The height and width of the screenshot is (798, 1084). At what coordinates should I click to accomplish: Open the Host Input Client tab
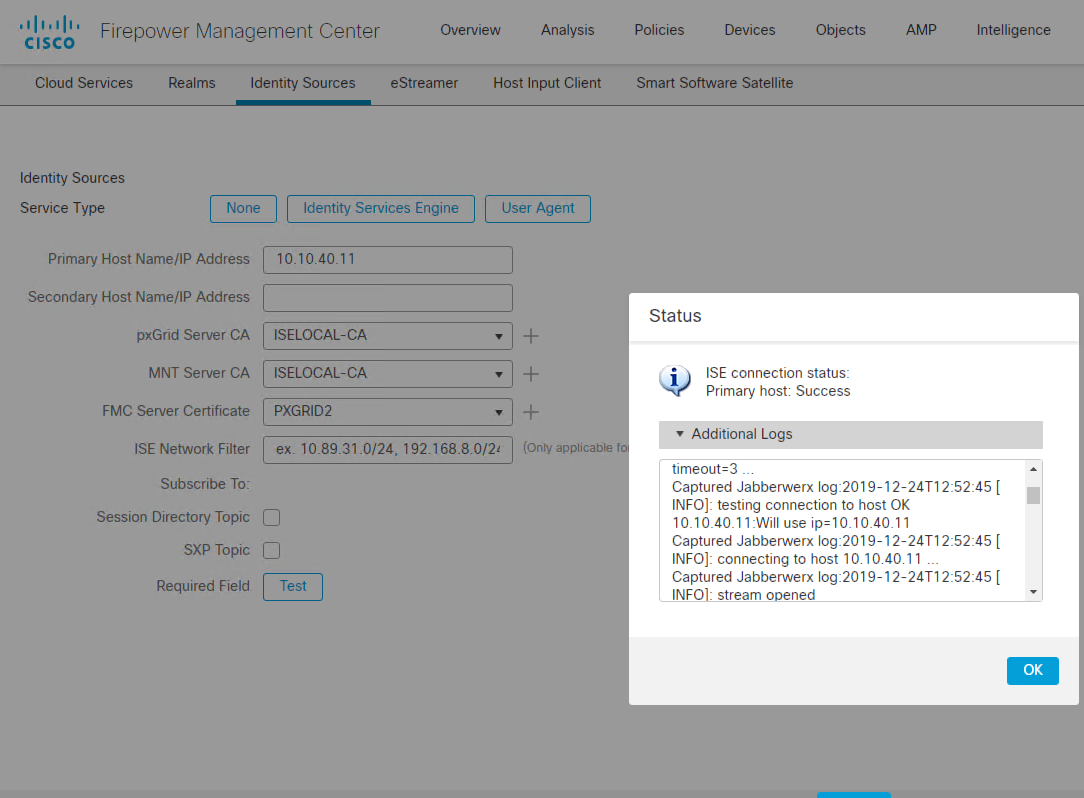tap(547, 83)
